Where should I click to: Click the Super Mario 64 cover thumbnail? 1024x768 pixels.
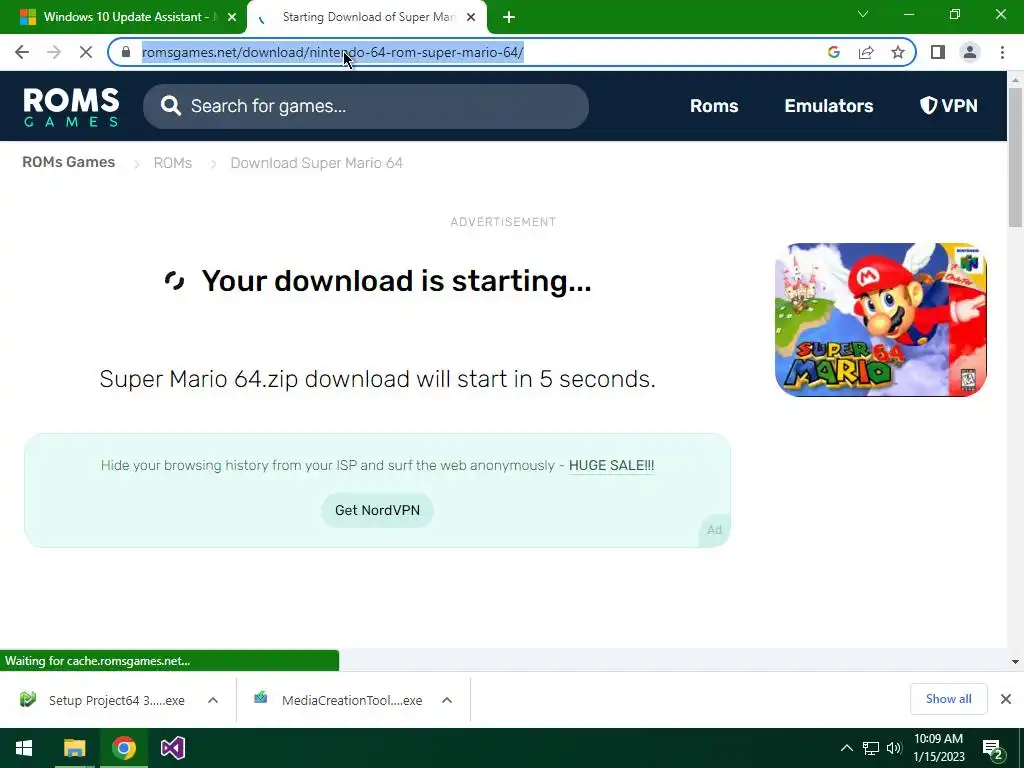(x=880, y=319)
